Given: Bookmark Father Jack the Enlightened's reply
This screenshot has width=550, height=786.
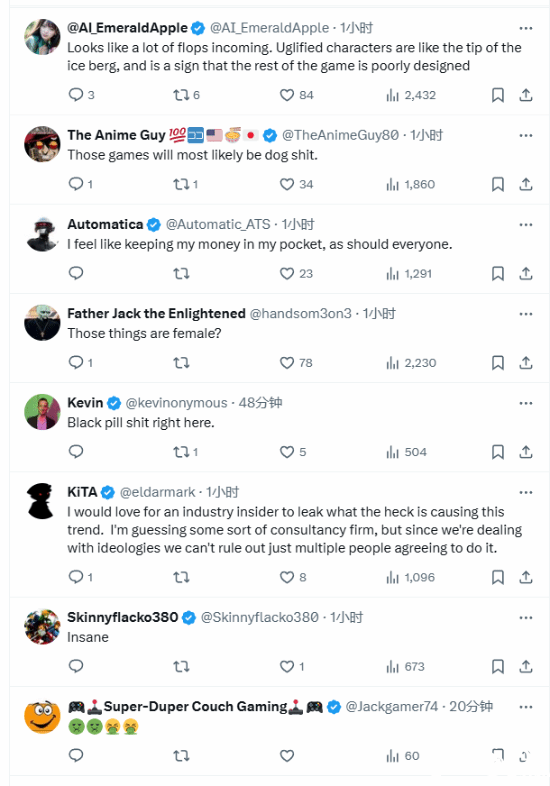Looking at the screenshot, I should pos(497,362).
